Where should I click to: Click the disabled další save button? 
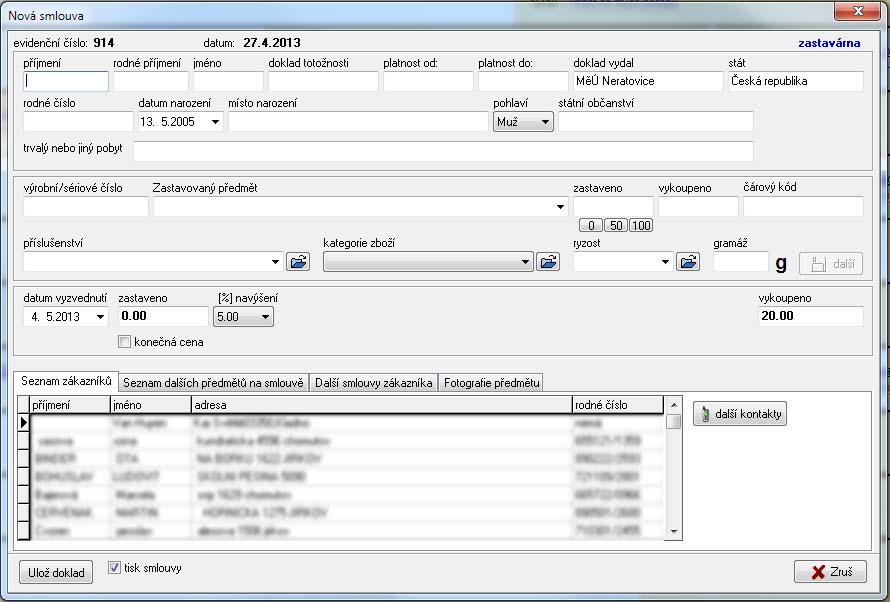(831, 264)
